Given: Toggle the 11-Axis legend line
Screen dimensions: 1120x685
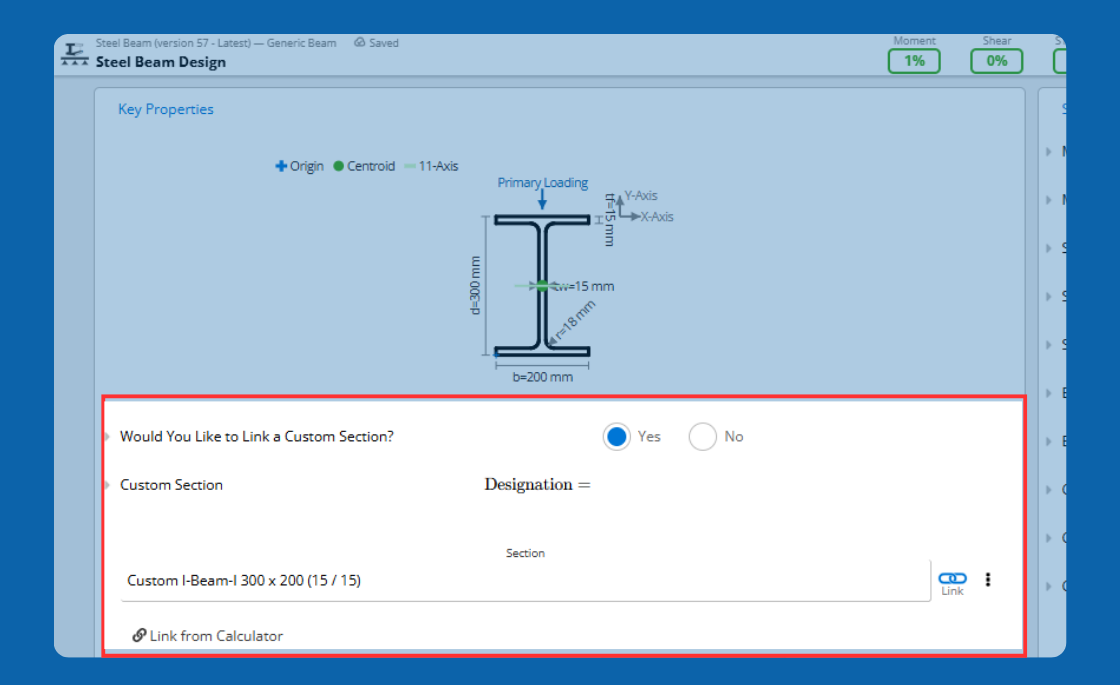Looking at the screenshot, I should 409,166.
